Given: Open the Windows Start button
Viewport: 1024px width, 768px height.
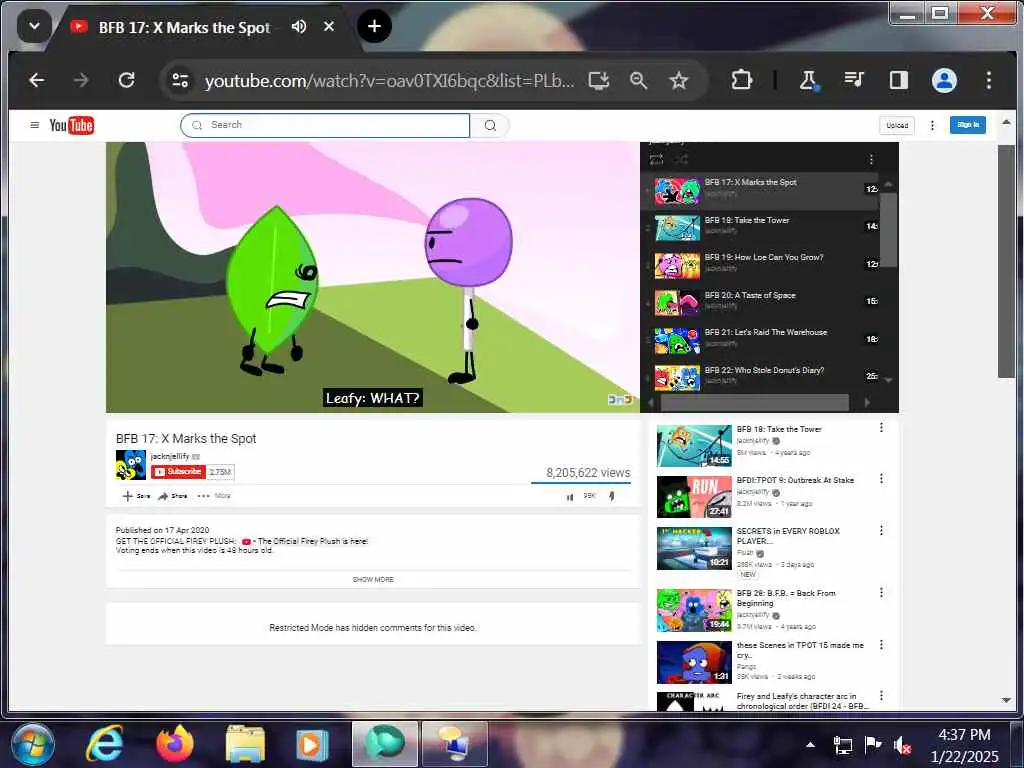Looking at the screenshot, I should pyautogui.click(x=33, y=744).
